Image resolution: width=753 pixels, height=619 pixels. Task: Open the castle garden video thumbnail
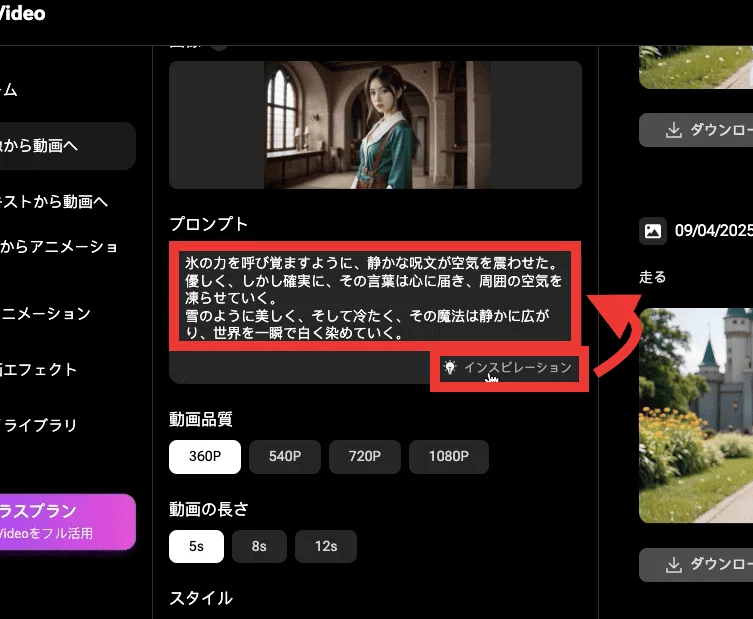pyautogui.click(x=696, y=415)
